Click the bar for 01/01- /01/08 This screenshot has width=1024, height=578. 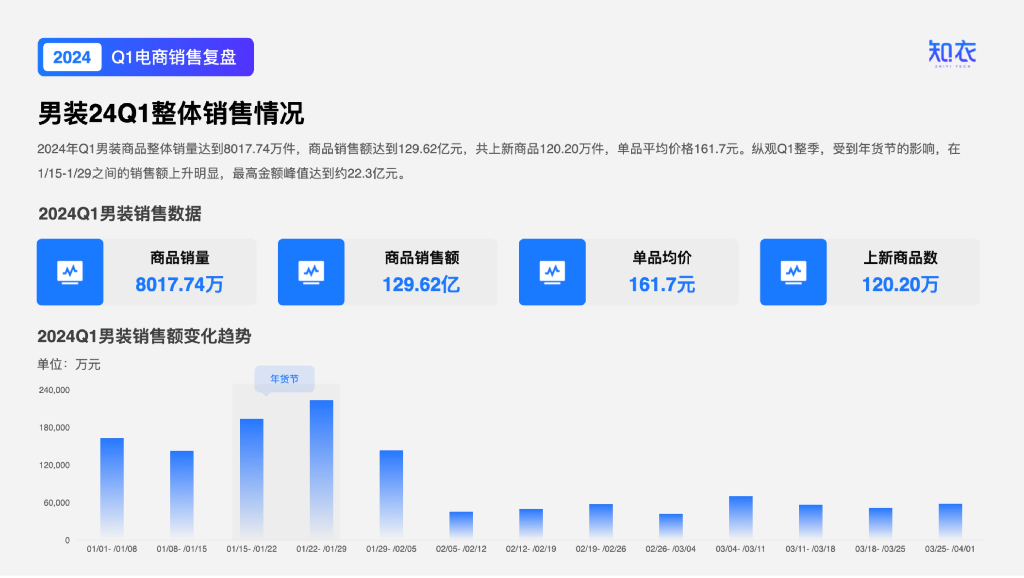112,489
